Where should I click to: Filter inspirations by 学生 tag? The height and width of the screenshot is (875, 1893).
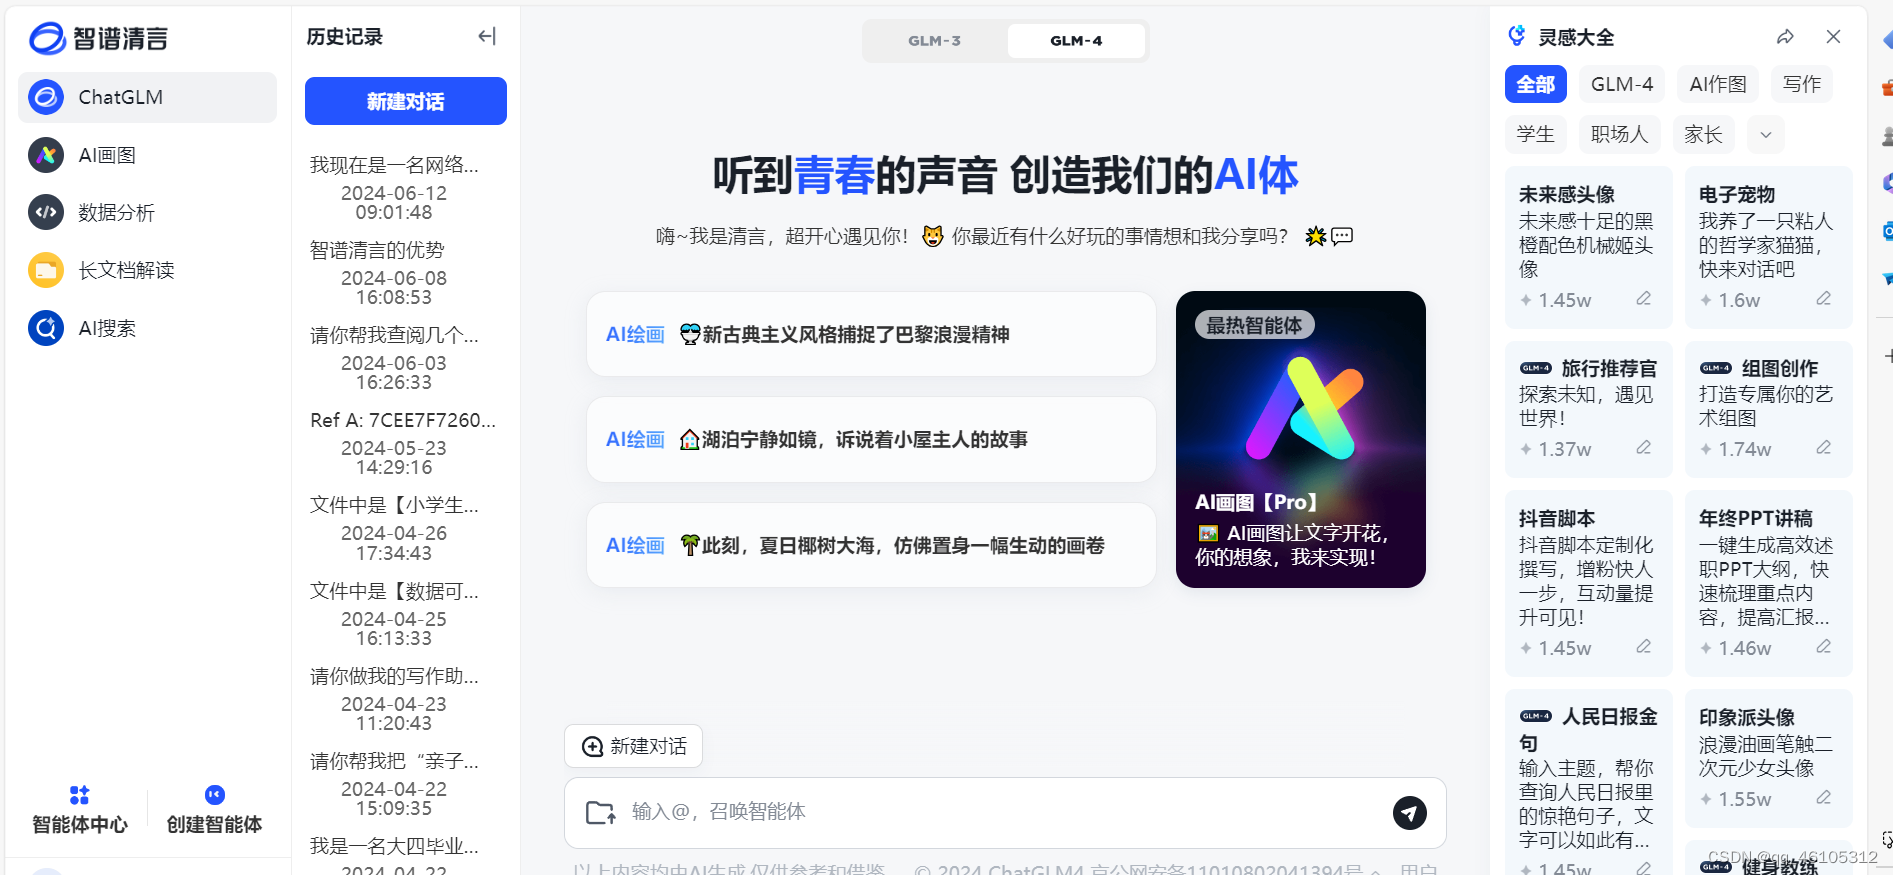tap(1536, 135)
